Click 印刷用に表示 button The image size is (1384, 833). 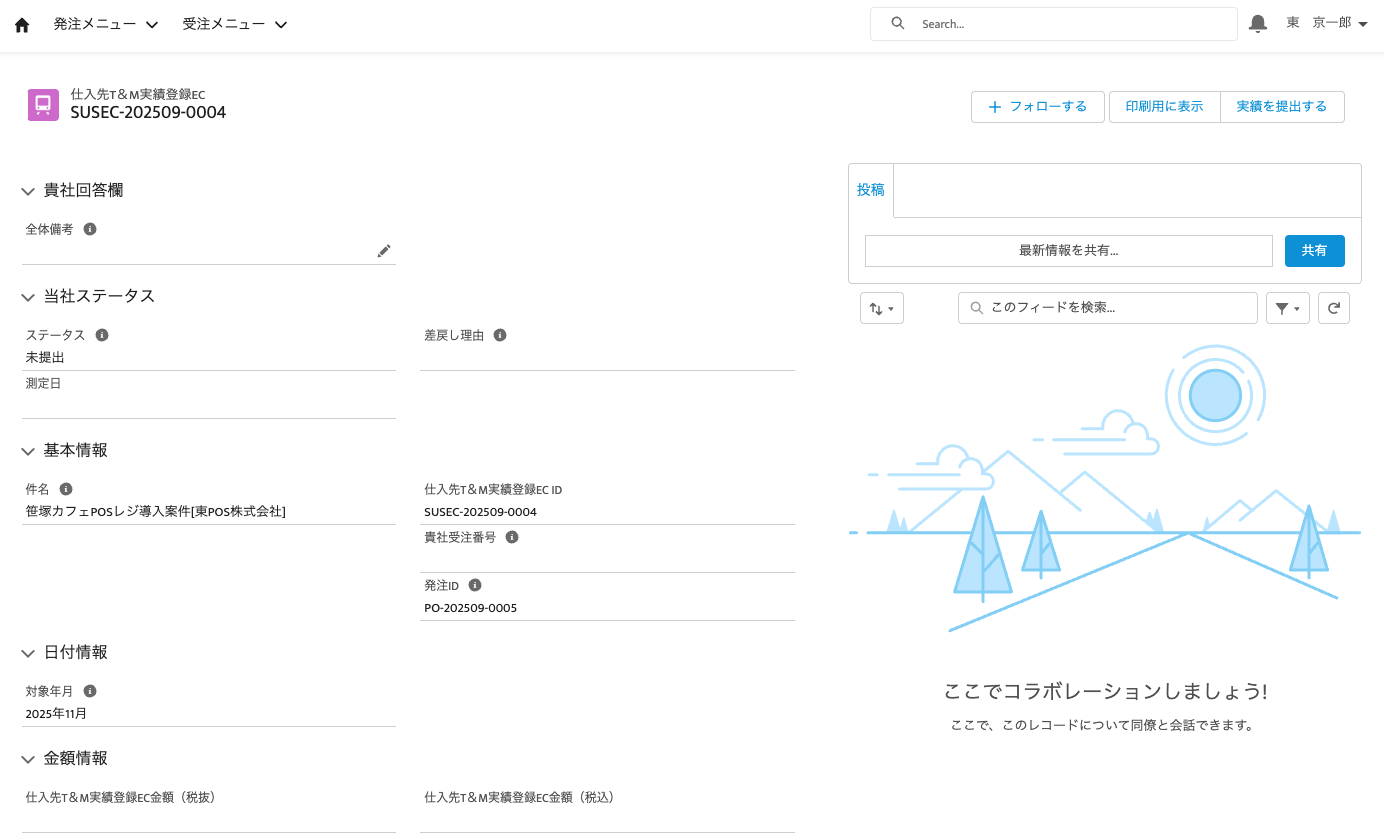[x=1164, y=107]
